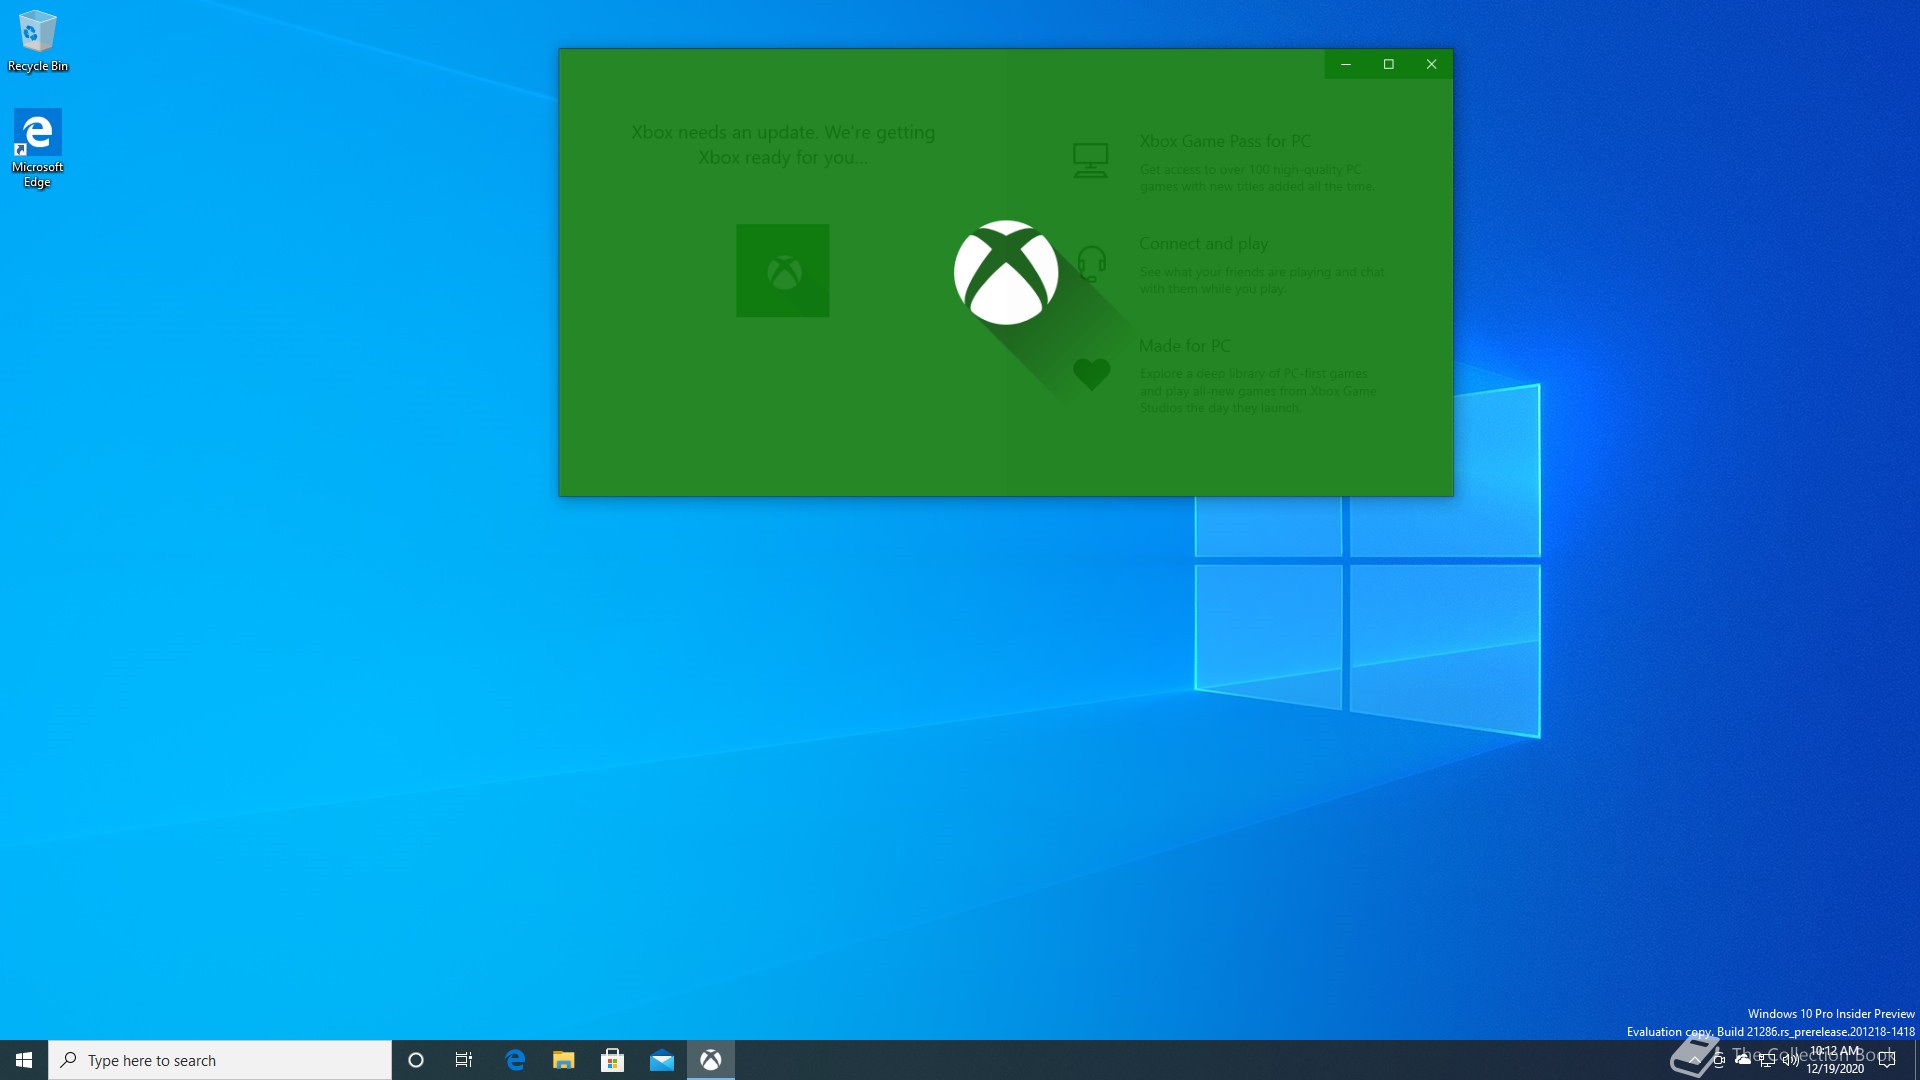Open the Recycle Bin desktop icon
Viewport: 1920px width, 1080px height.
pos(38,41)
